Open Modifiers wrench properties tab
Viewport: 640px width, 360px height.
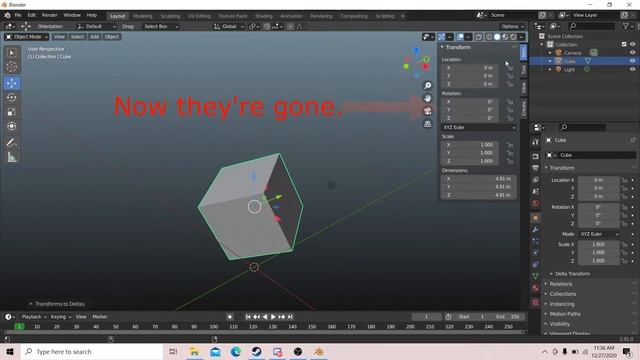tap(536, 229)
